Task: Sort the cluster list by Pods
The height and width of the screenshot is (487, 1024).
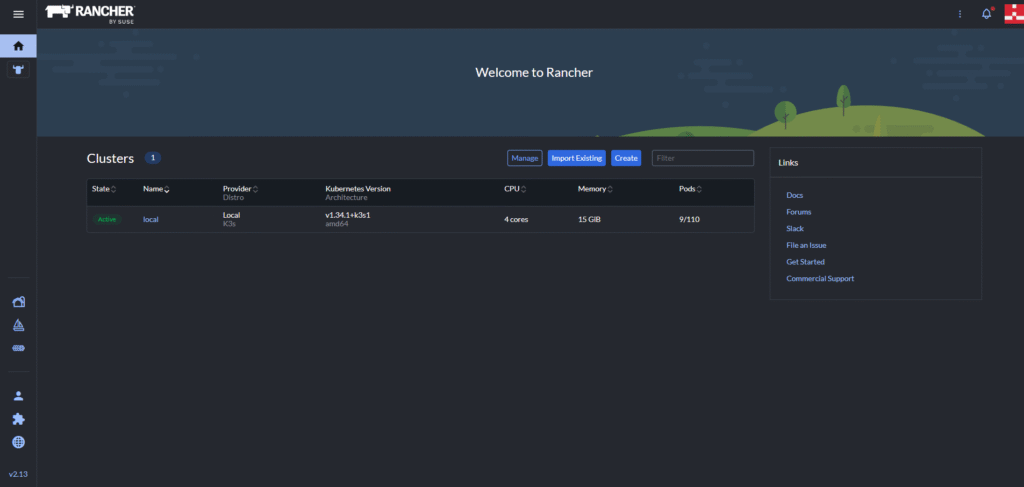Action: tap(690, 189)
